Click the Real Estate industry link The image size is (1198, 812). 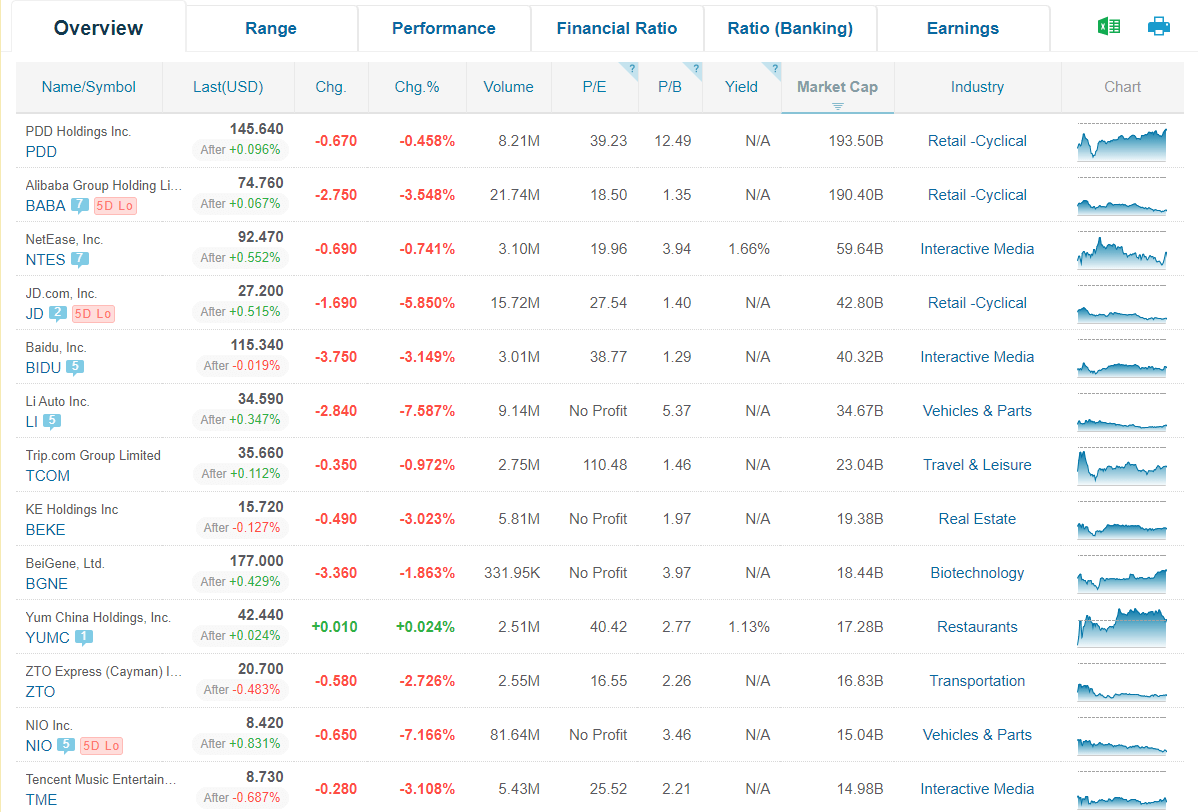pyautogui.click(x=977, y=519)
